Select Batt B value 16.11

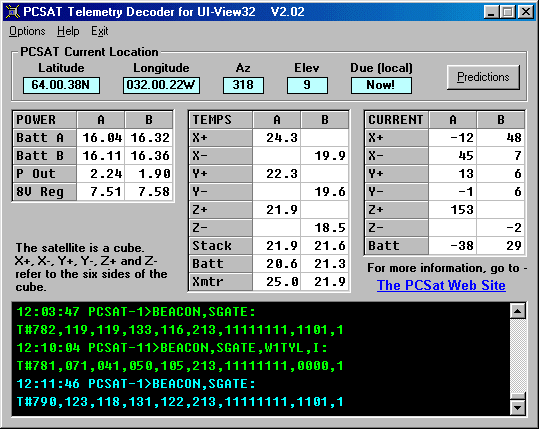point(101,156)
